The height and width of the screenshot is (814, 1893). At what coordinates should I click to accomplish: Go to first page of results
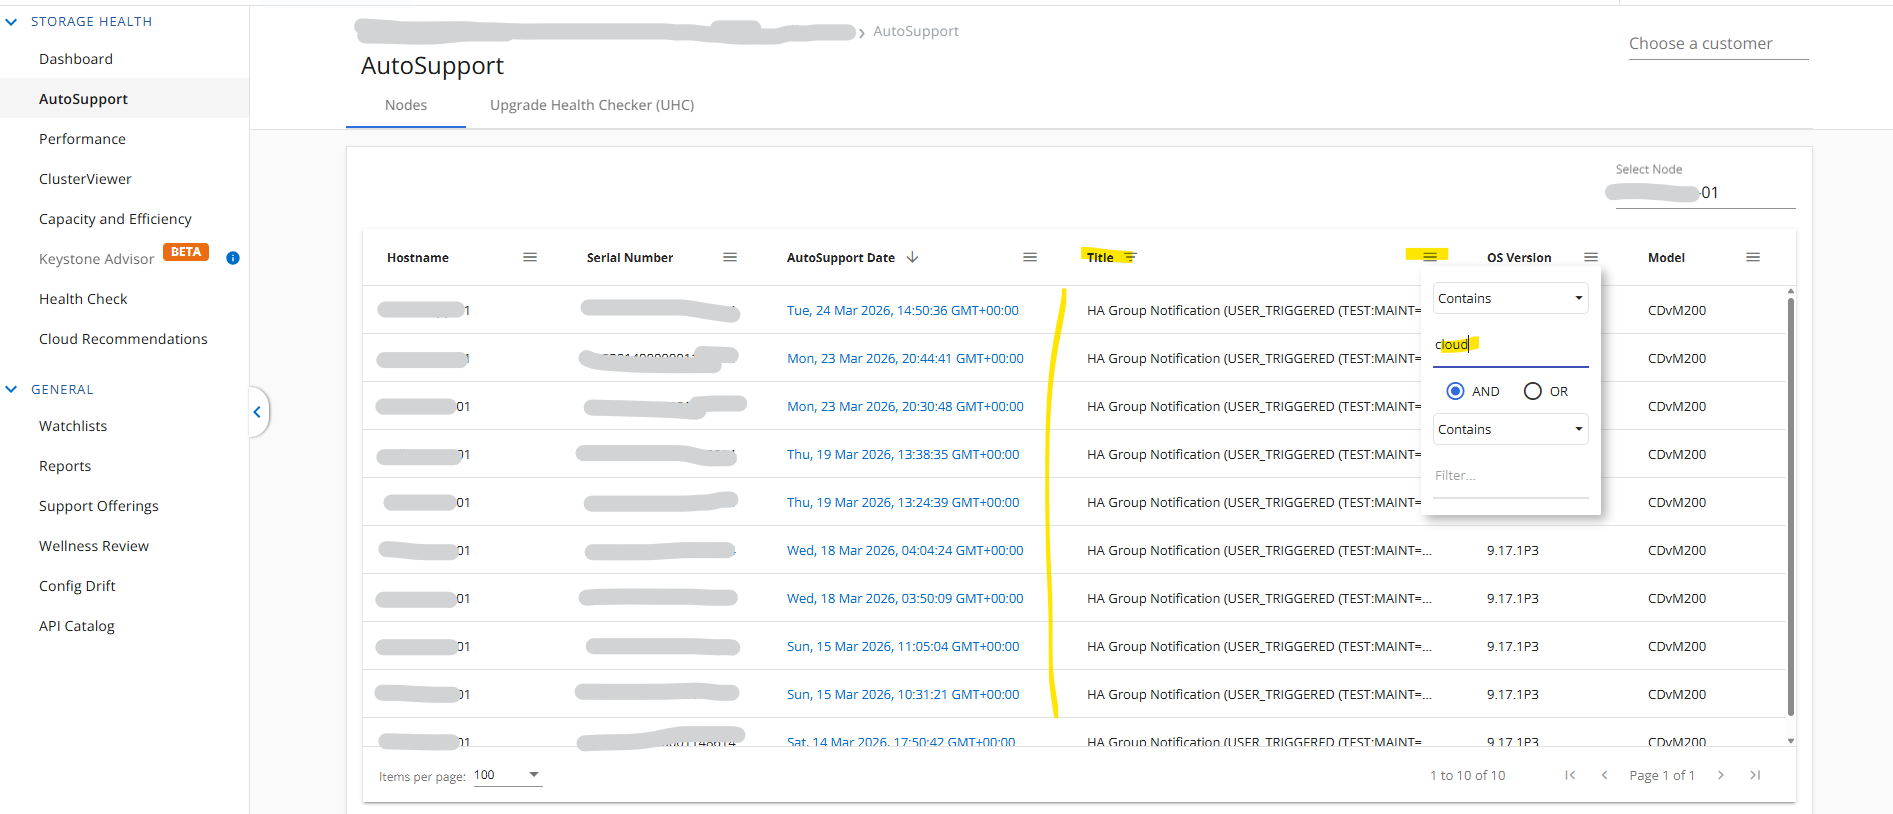(1570, 775)
